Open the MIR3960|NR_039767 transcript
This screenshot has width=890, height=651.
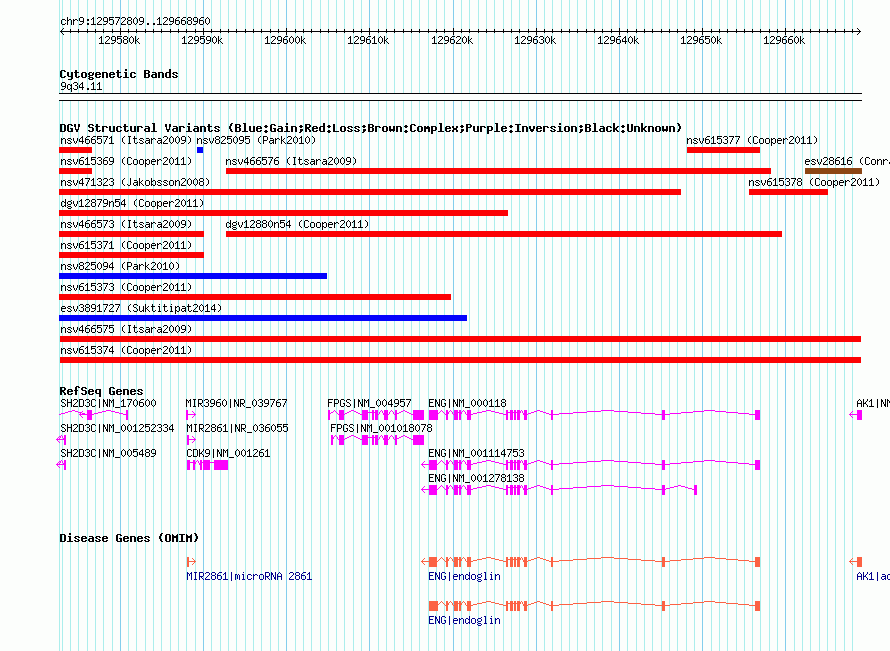237,403
